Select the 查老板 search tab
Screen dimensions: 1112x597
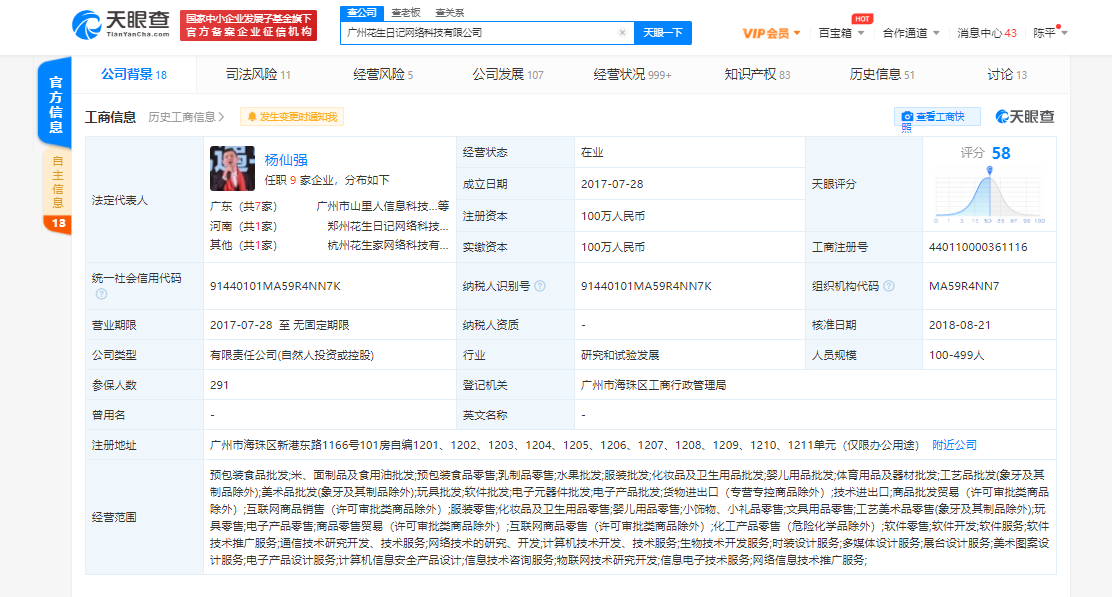[406, 13]
